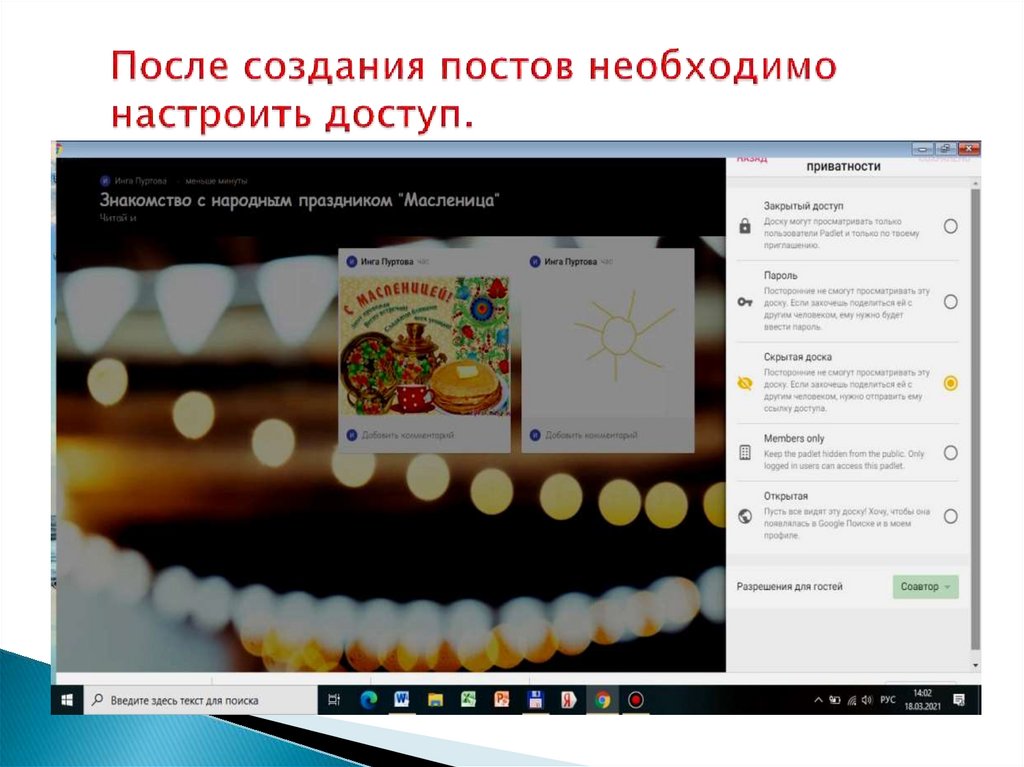Open Excel from the taskbar
This screenshot has width=1024, height=767.
(468, 700)
